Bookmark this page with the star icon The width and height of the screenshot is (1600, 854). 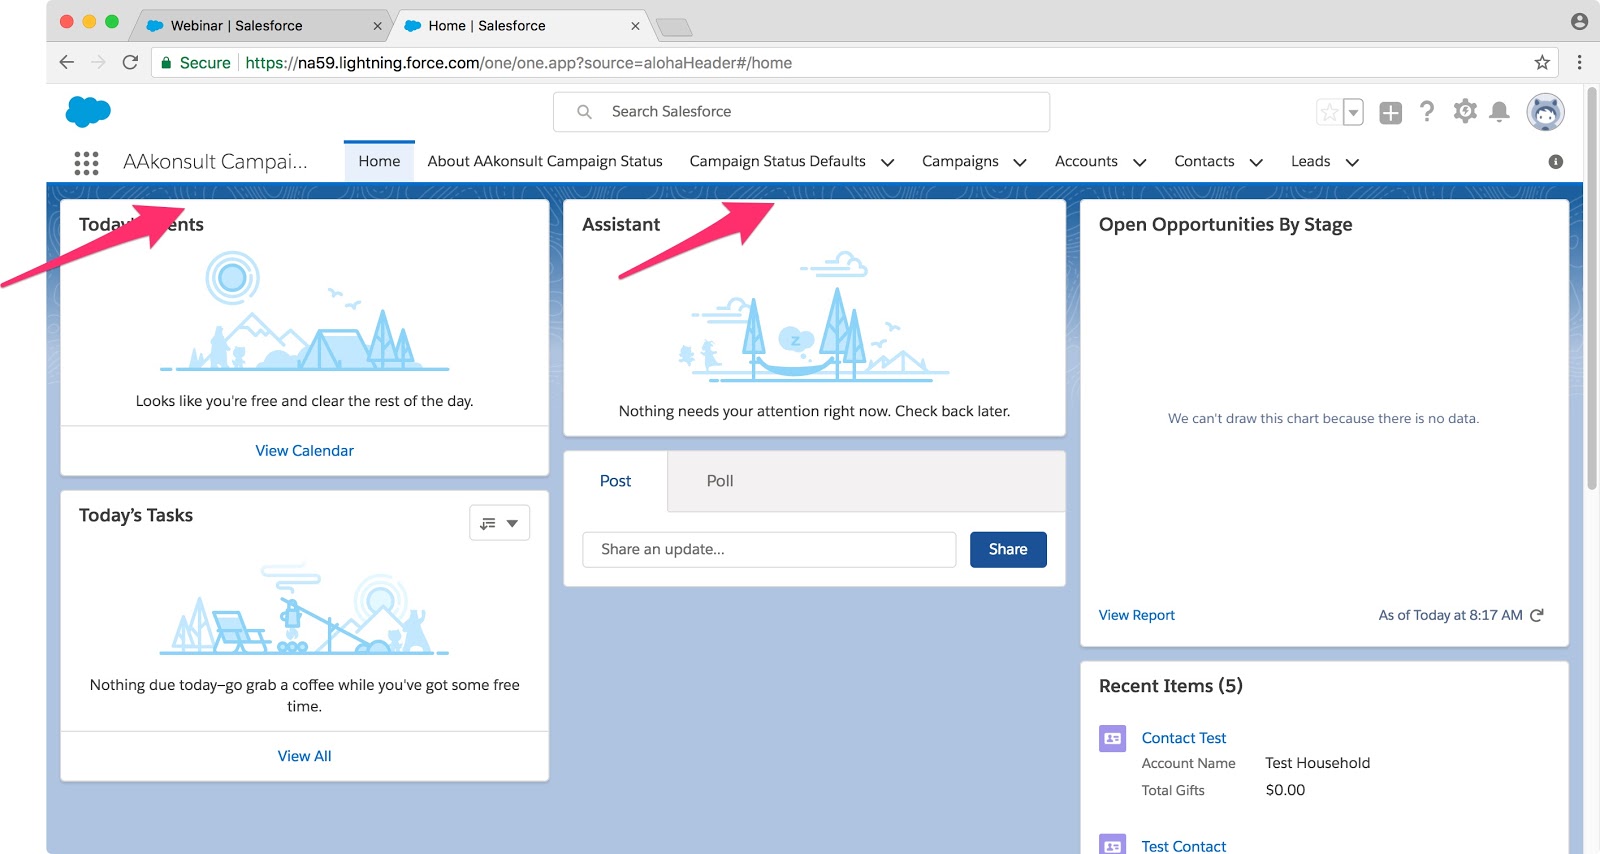coord(1542,63)
